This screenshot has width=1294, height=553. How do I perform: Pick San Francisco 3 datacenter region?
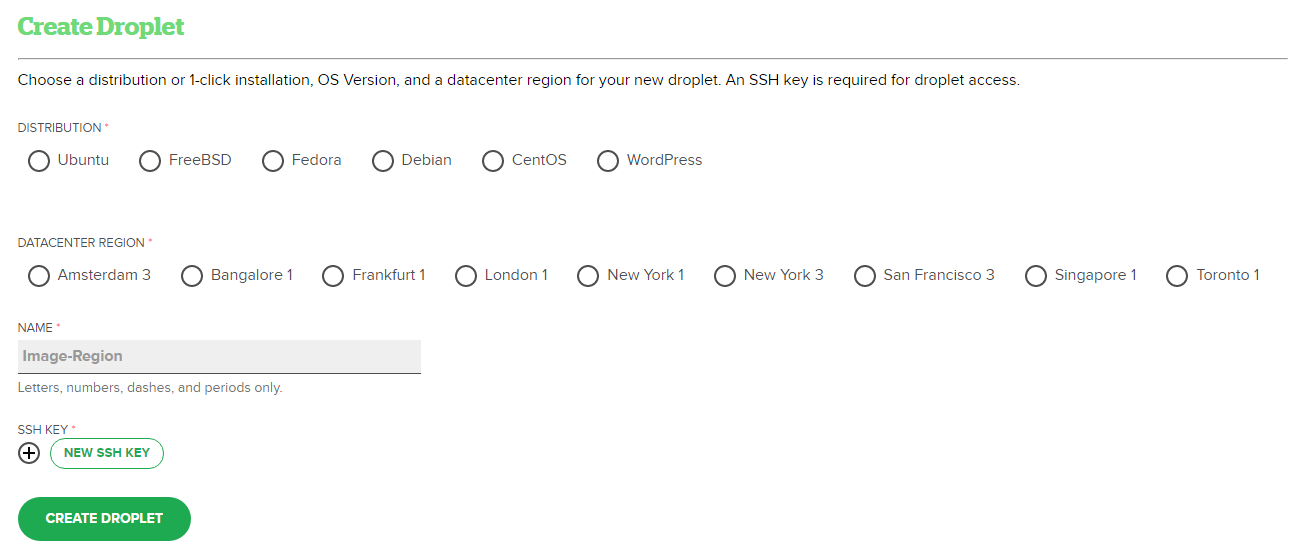(865, 276)
